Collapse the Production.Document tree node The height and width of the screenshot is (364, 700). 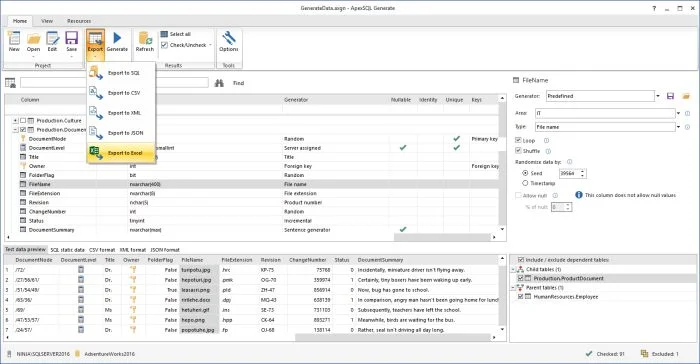click(15, 130)
